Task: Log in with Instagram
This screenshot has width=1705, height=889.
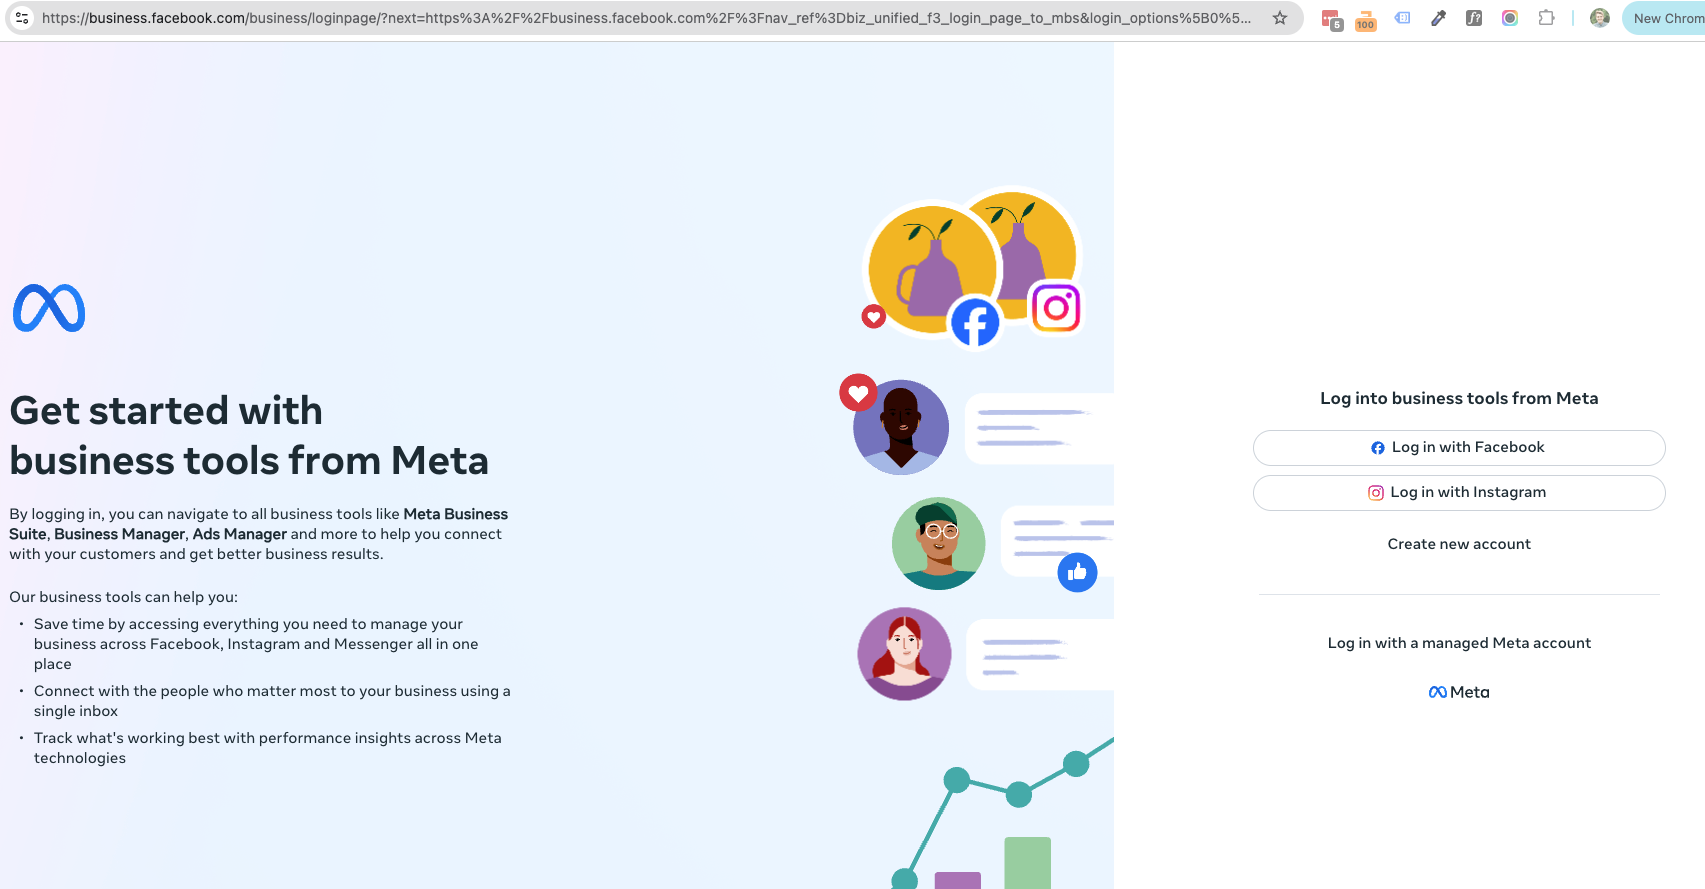Action: pos(1459,493)
